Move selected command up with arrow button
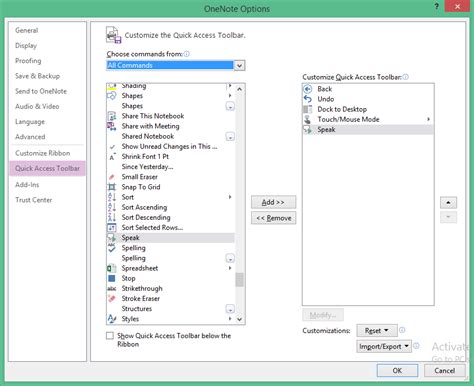This screenshot has height=386, width=474. pos(448,202)
